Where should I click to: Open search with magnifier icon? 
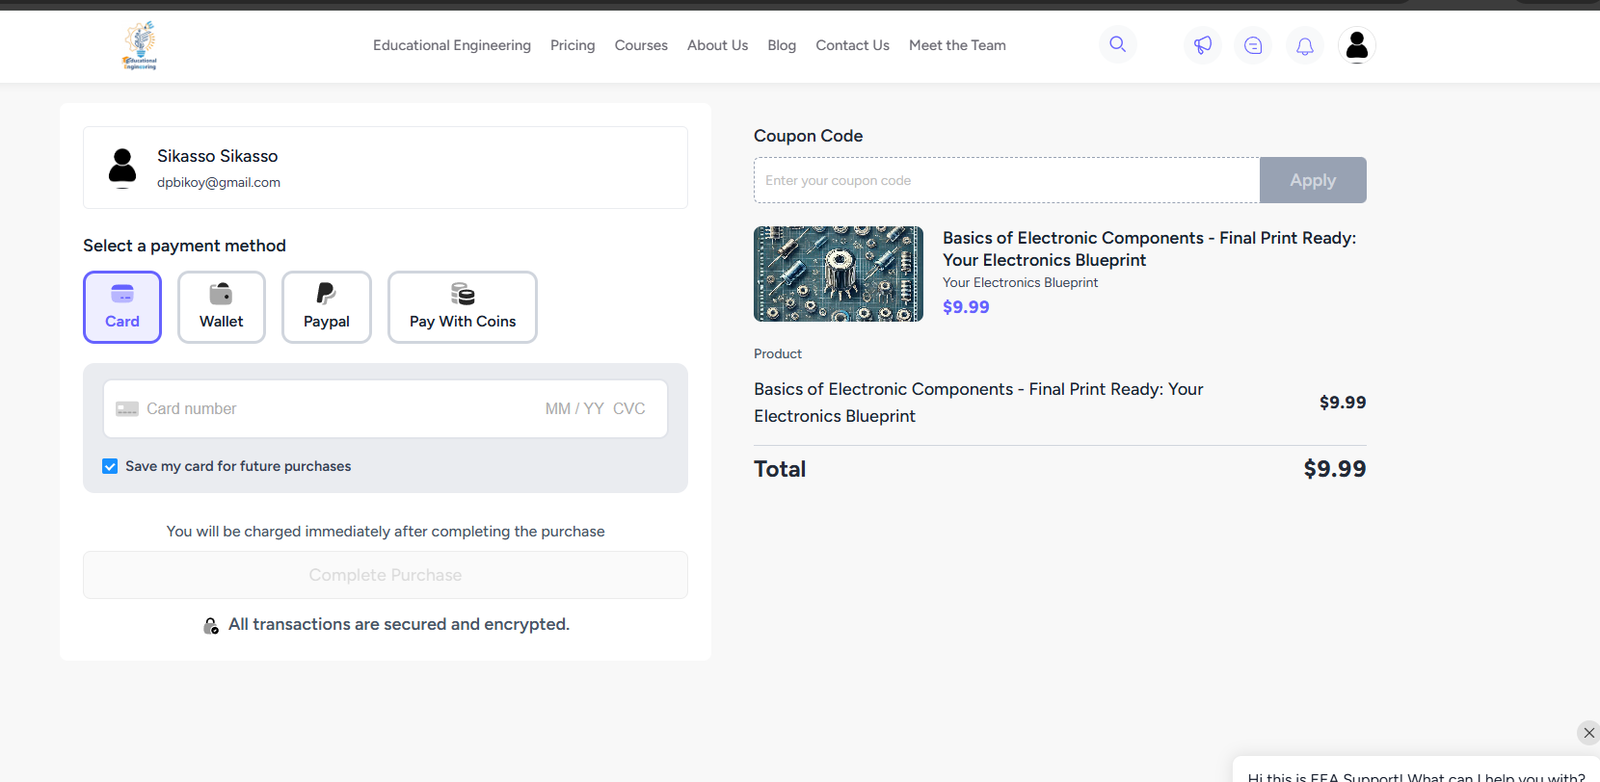coord(1117,45)
